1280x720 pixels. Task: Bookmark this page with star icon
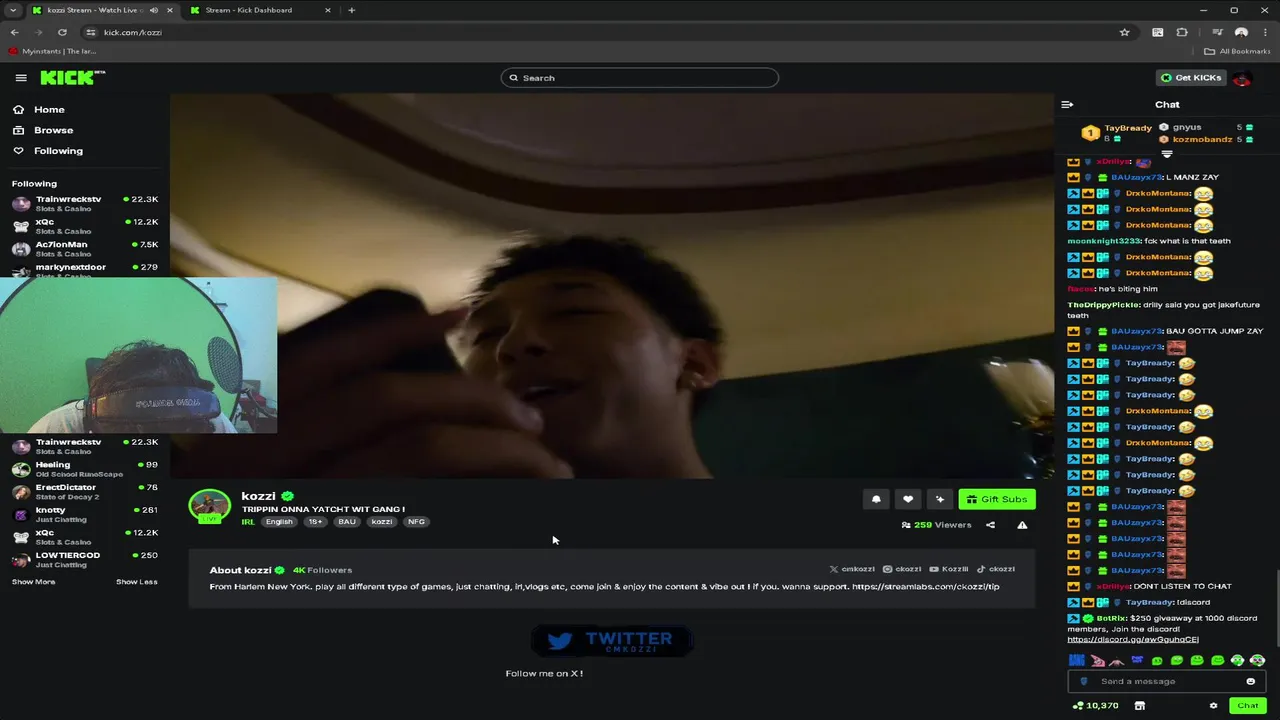point(1124,32)
